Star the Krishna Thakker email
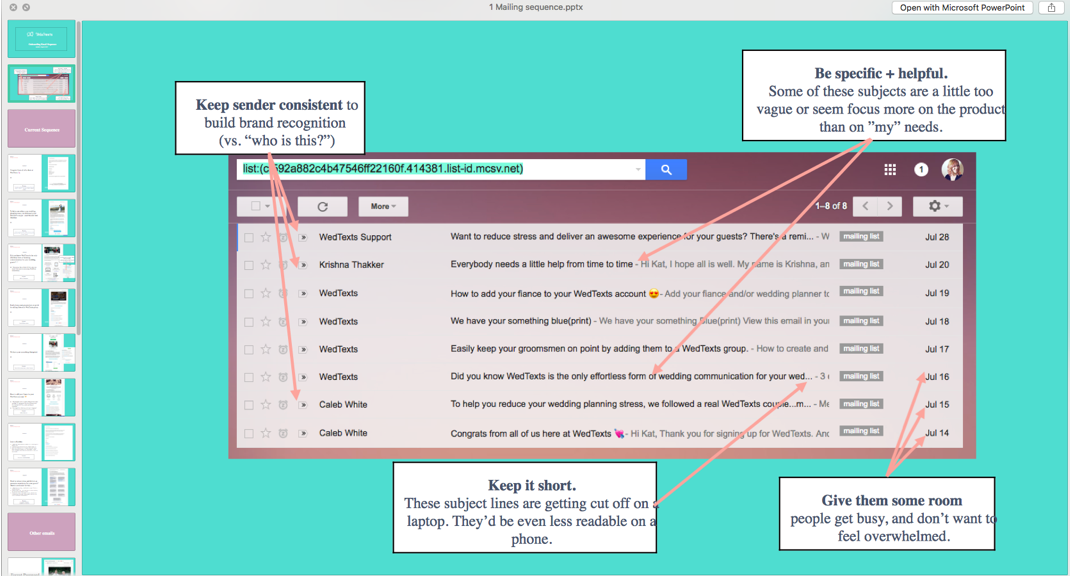Screen dimensions: 1070x576 coord(265,265)
